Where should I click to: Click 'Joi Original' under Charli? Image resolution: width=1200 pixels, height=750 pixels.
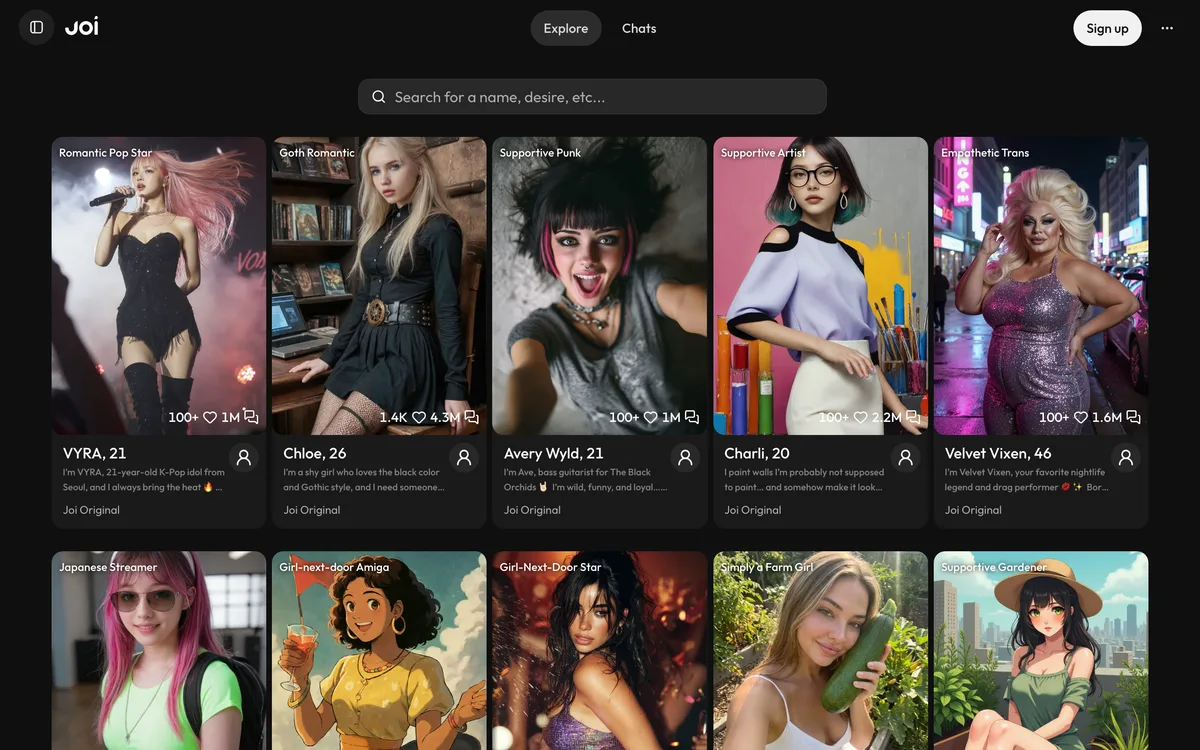point(753,510)
